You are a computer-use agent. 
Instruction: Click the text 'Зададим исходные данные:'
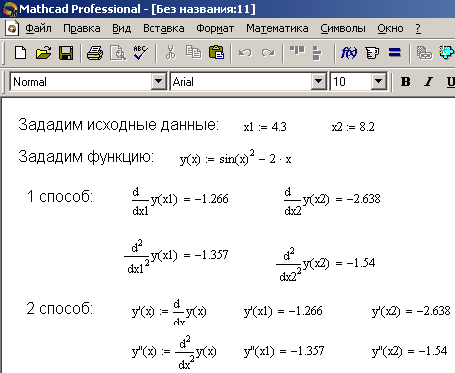(118, 125)
